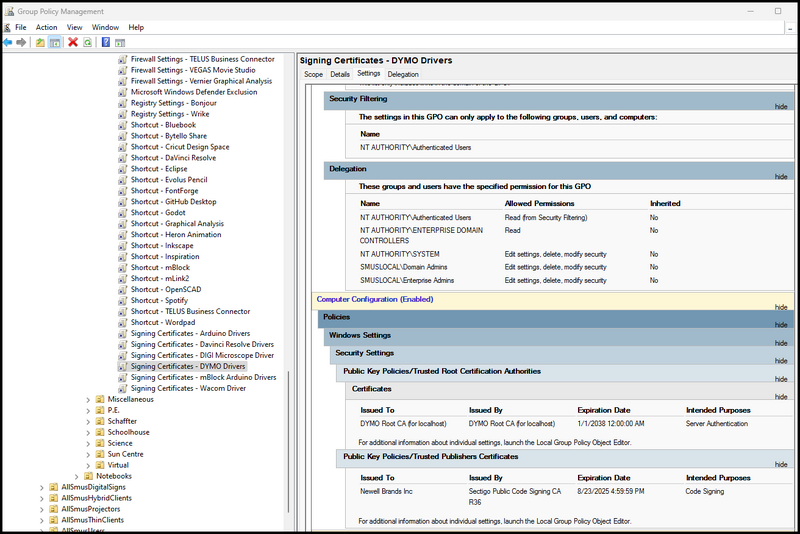Select Signing Certificates - Wacom Driver GPO
This screenshot has height=534, width=800.
point(188,388)
